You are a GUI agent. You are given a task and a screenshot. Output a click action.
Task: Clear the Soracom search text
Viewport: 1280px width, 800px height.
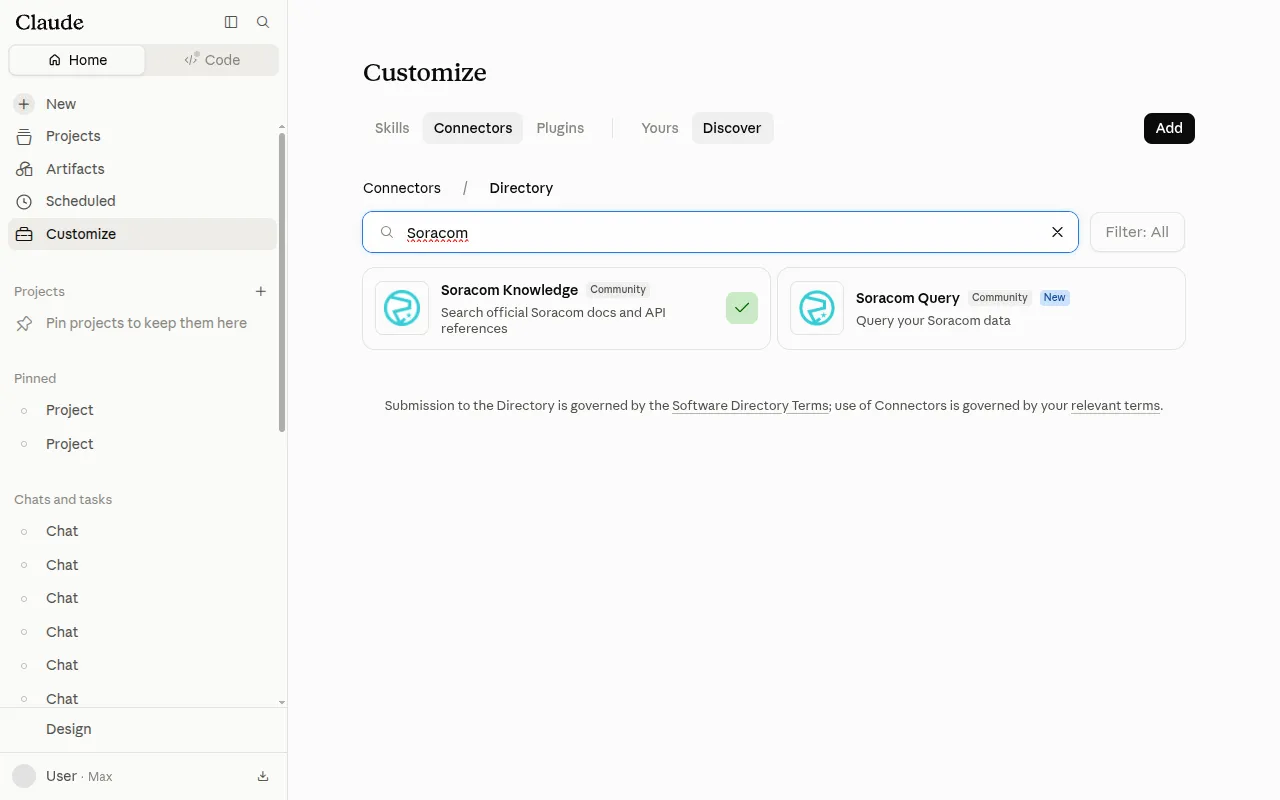click(1057, 232)
